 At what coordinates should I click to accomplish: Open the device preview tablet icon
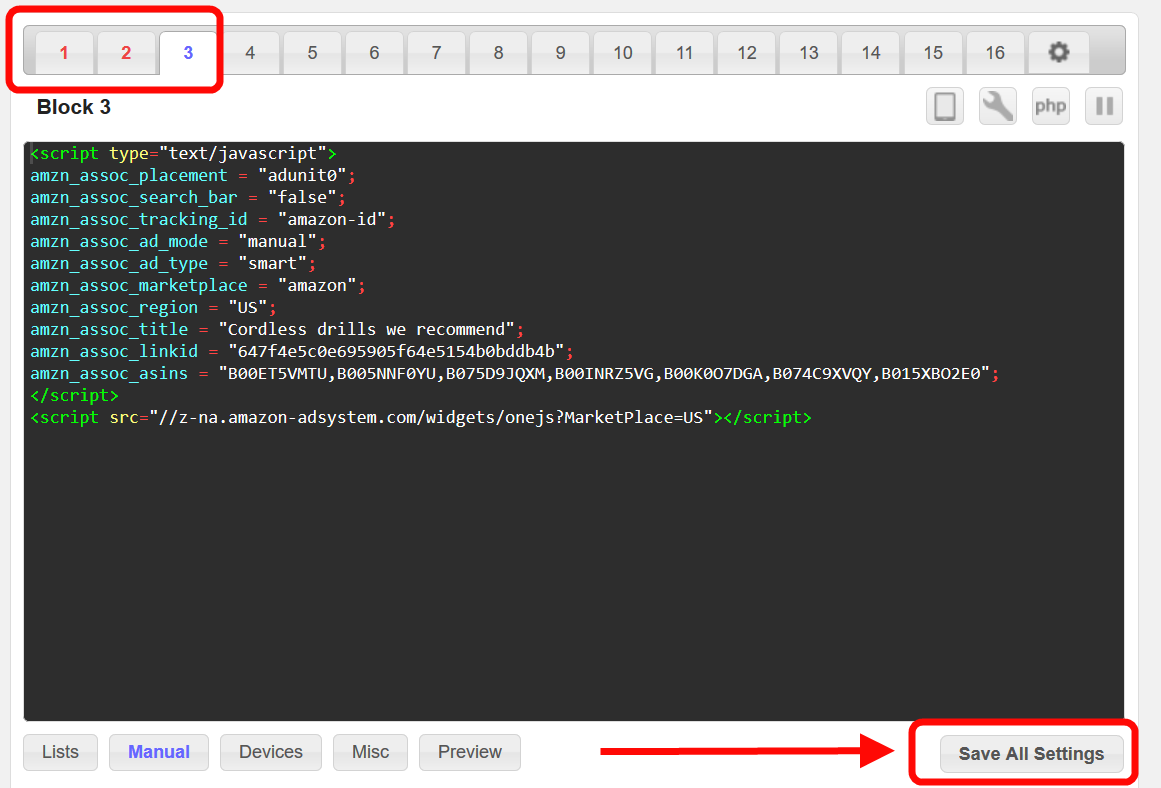[945, 106]
